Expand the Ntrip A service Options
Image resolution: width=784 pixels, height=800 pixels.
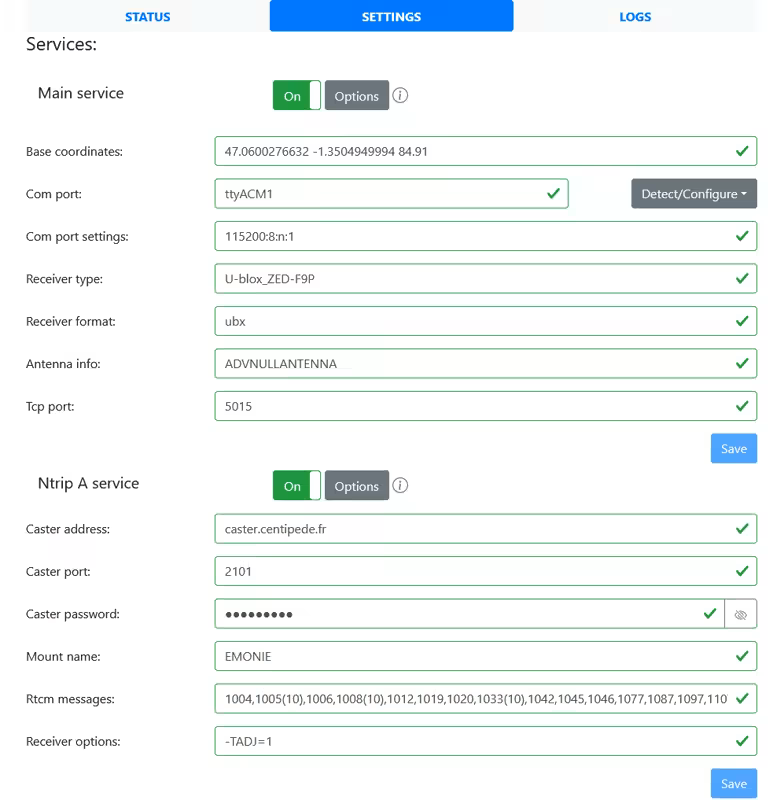356,486
